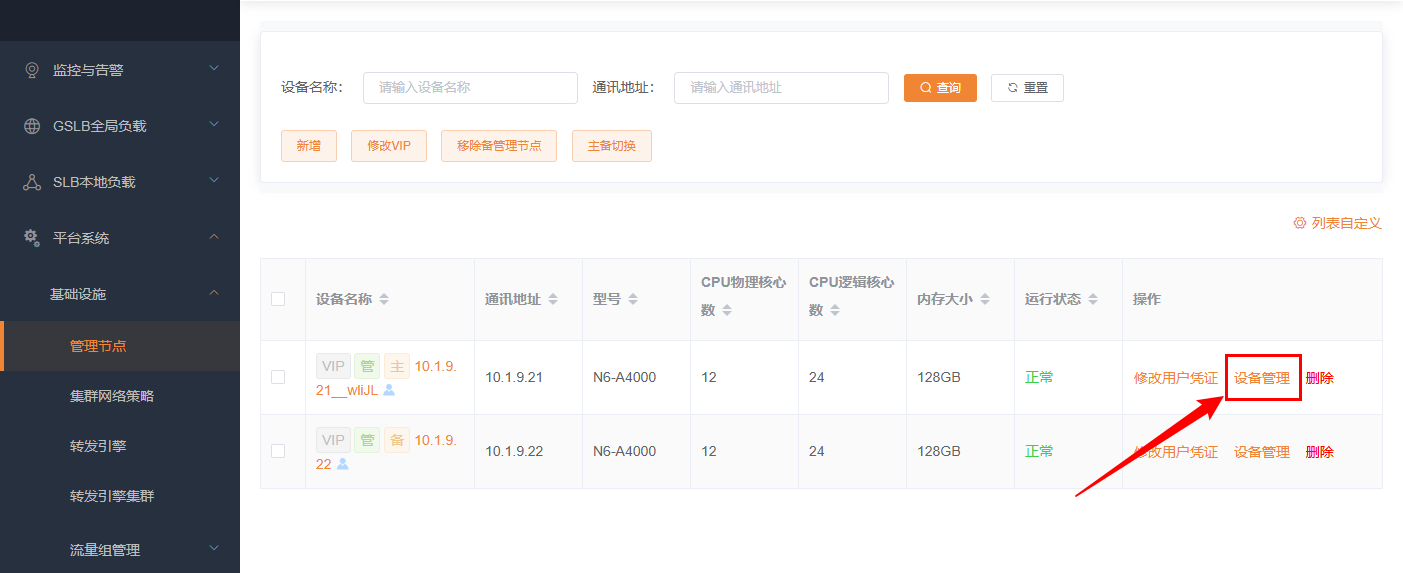Click user icon next to 10.1.9.21__wliJL
Viewport: 1403px width, 573px height.
(x=389, y=390)
